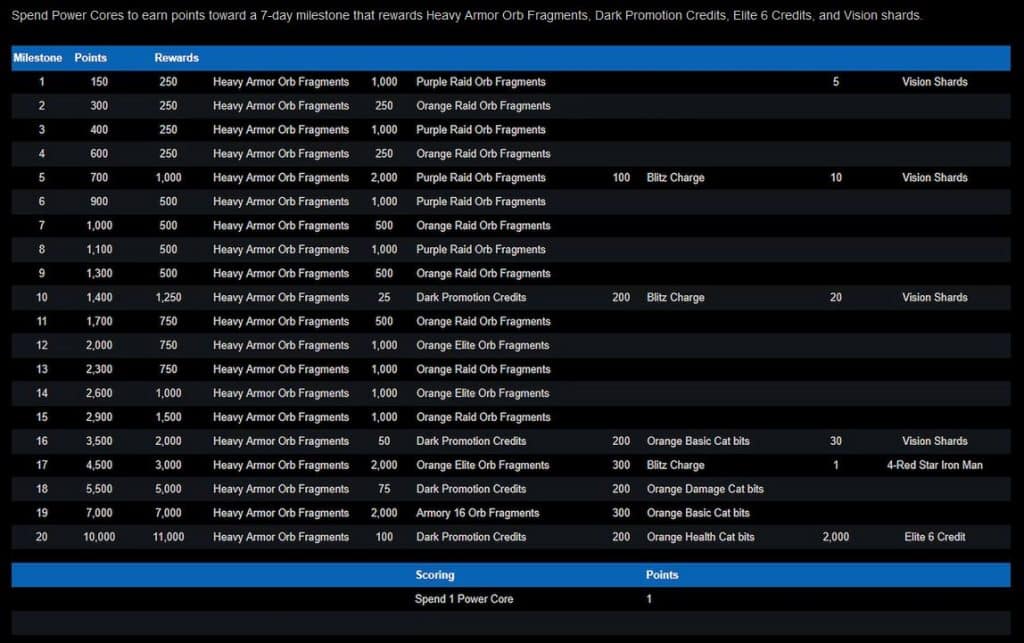Select the "11,000" Heavy Armor reward amount
Image resolution: width=1024 pixels, height=643 pixels.
(x=168, y=537)
